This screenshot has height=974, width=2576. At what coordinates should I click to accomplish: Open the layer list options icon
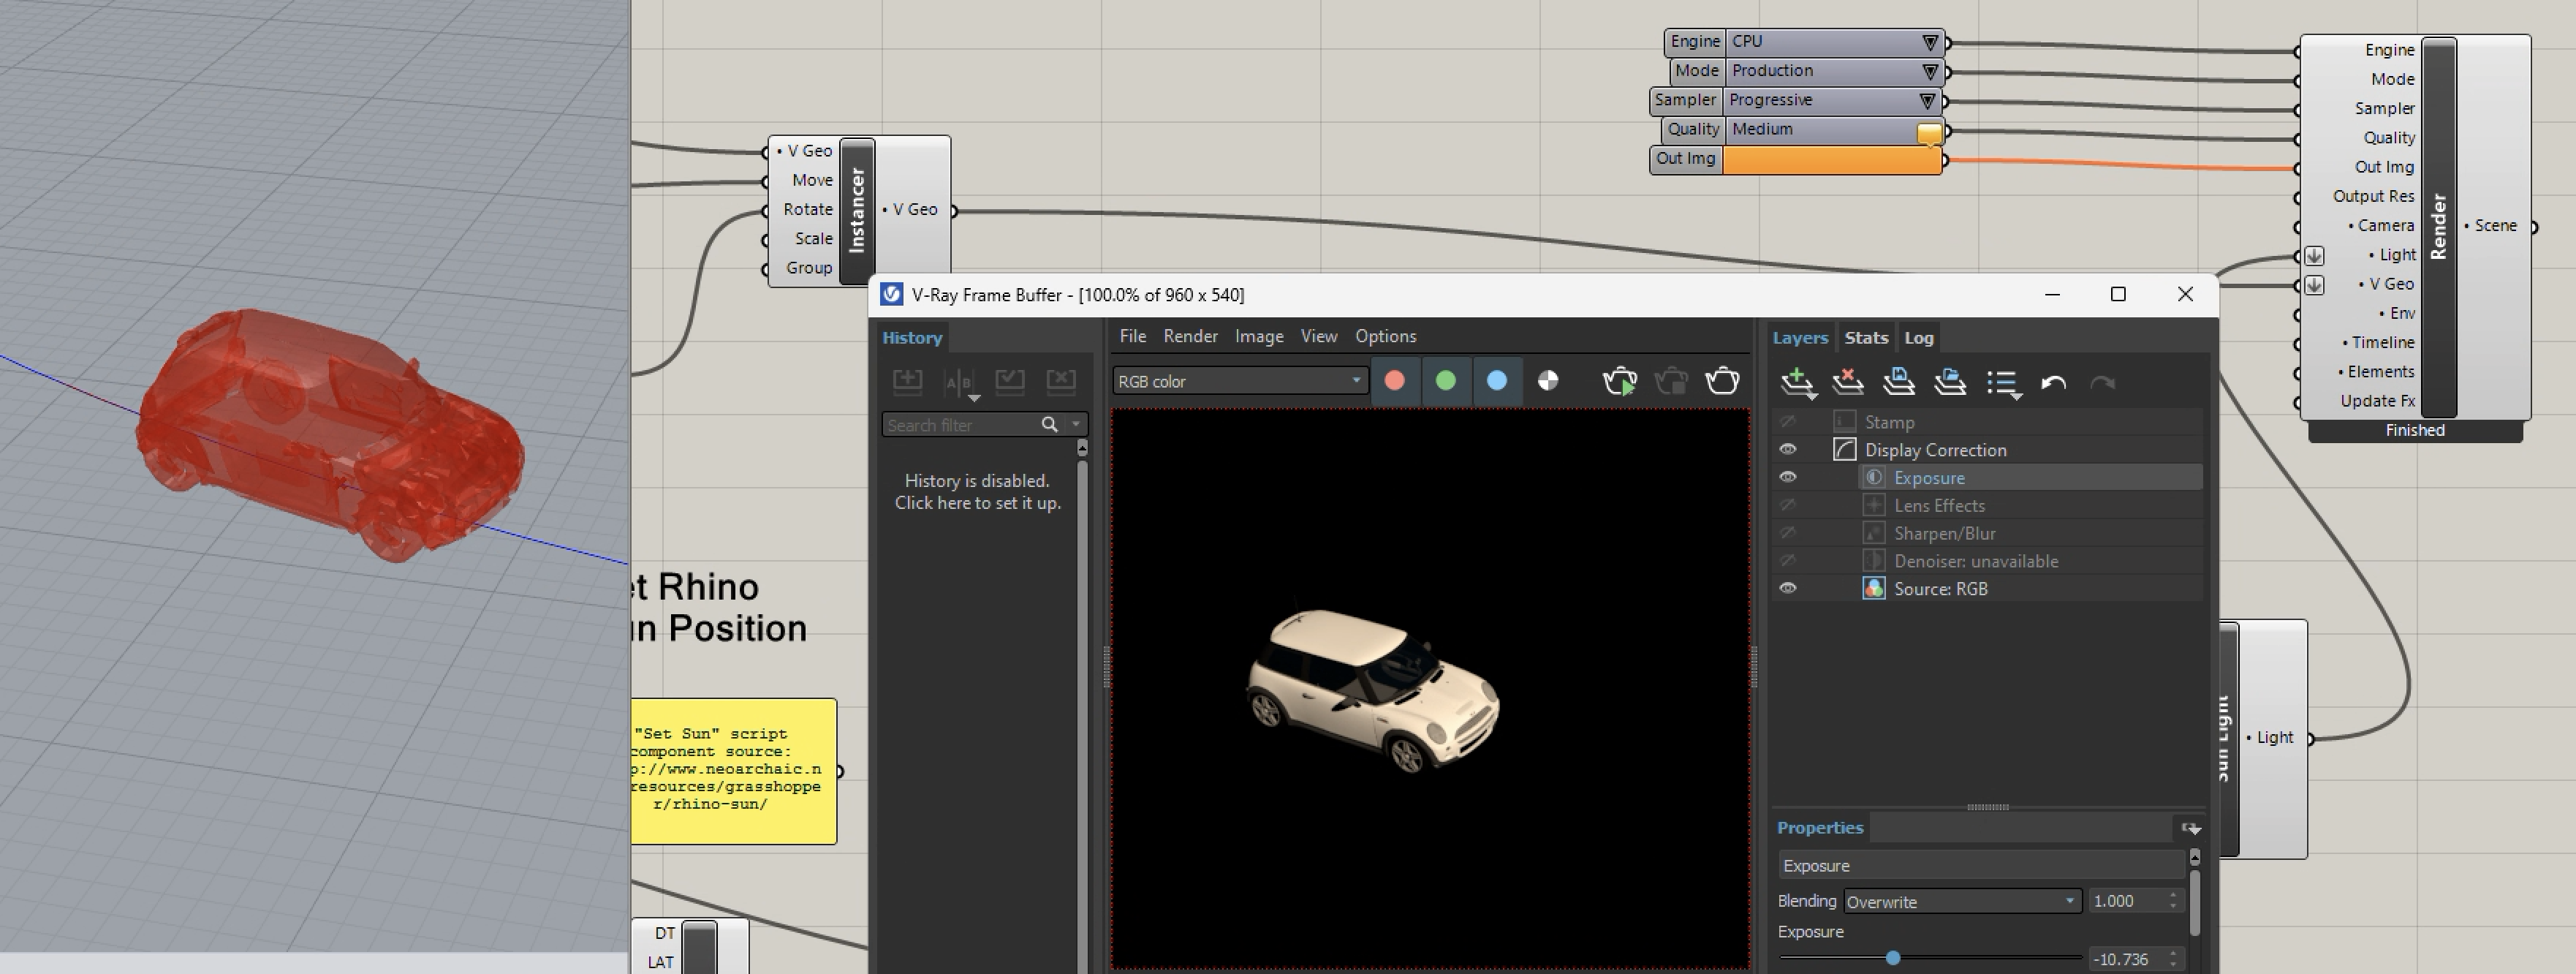2002,383
